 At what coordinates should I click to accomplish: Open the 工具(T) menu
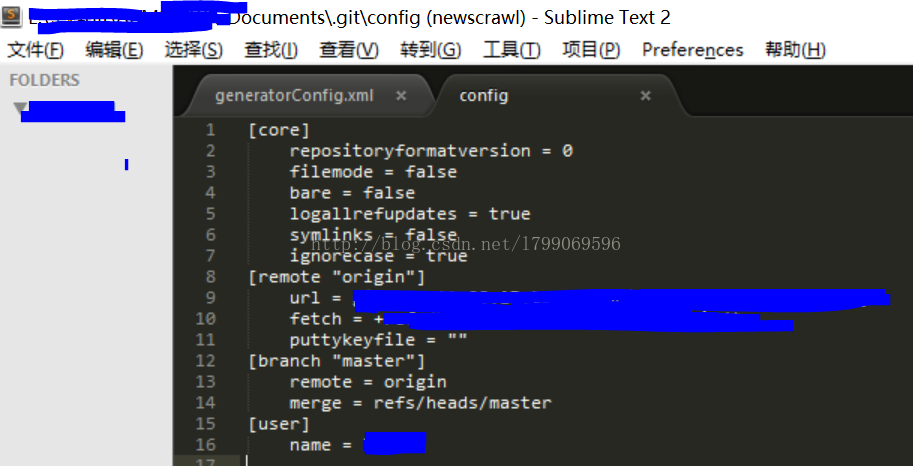point(511,50)
